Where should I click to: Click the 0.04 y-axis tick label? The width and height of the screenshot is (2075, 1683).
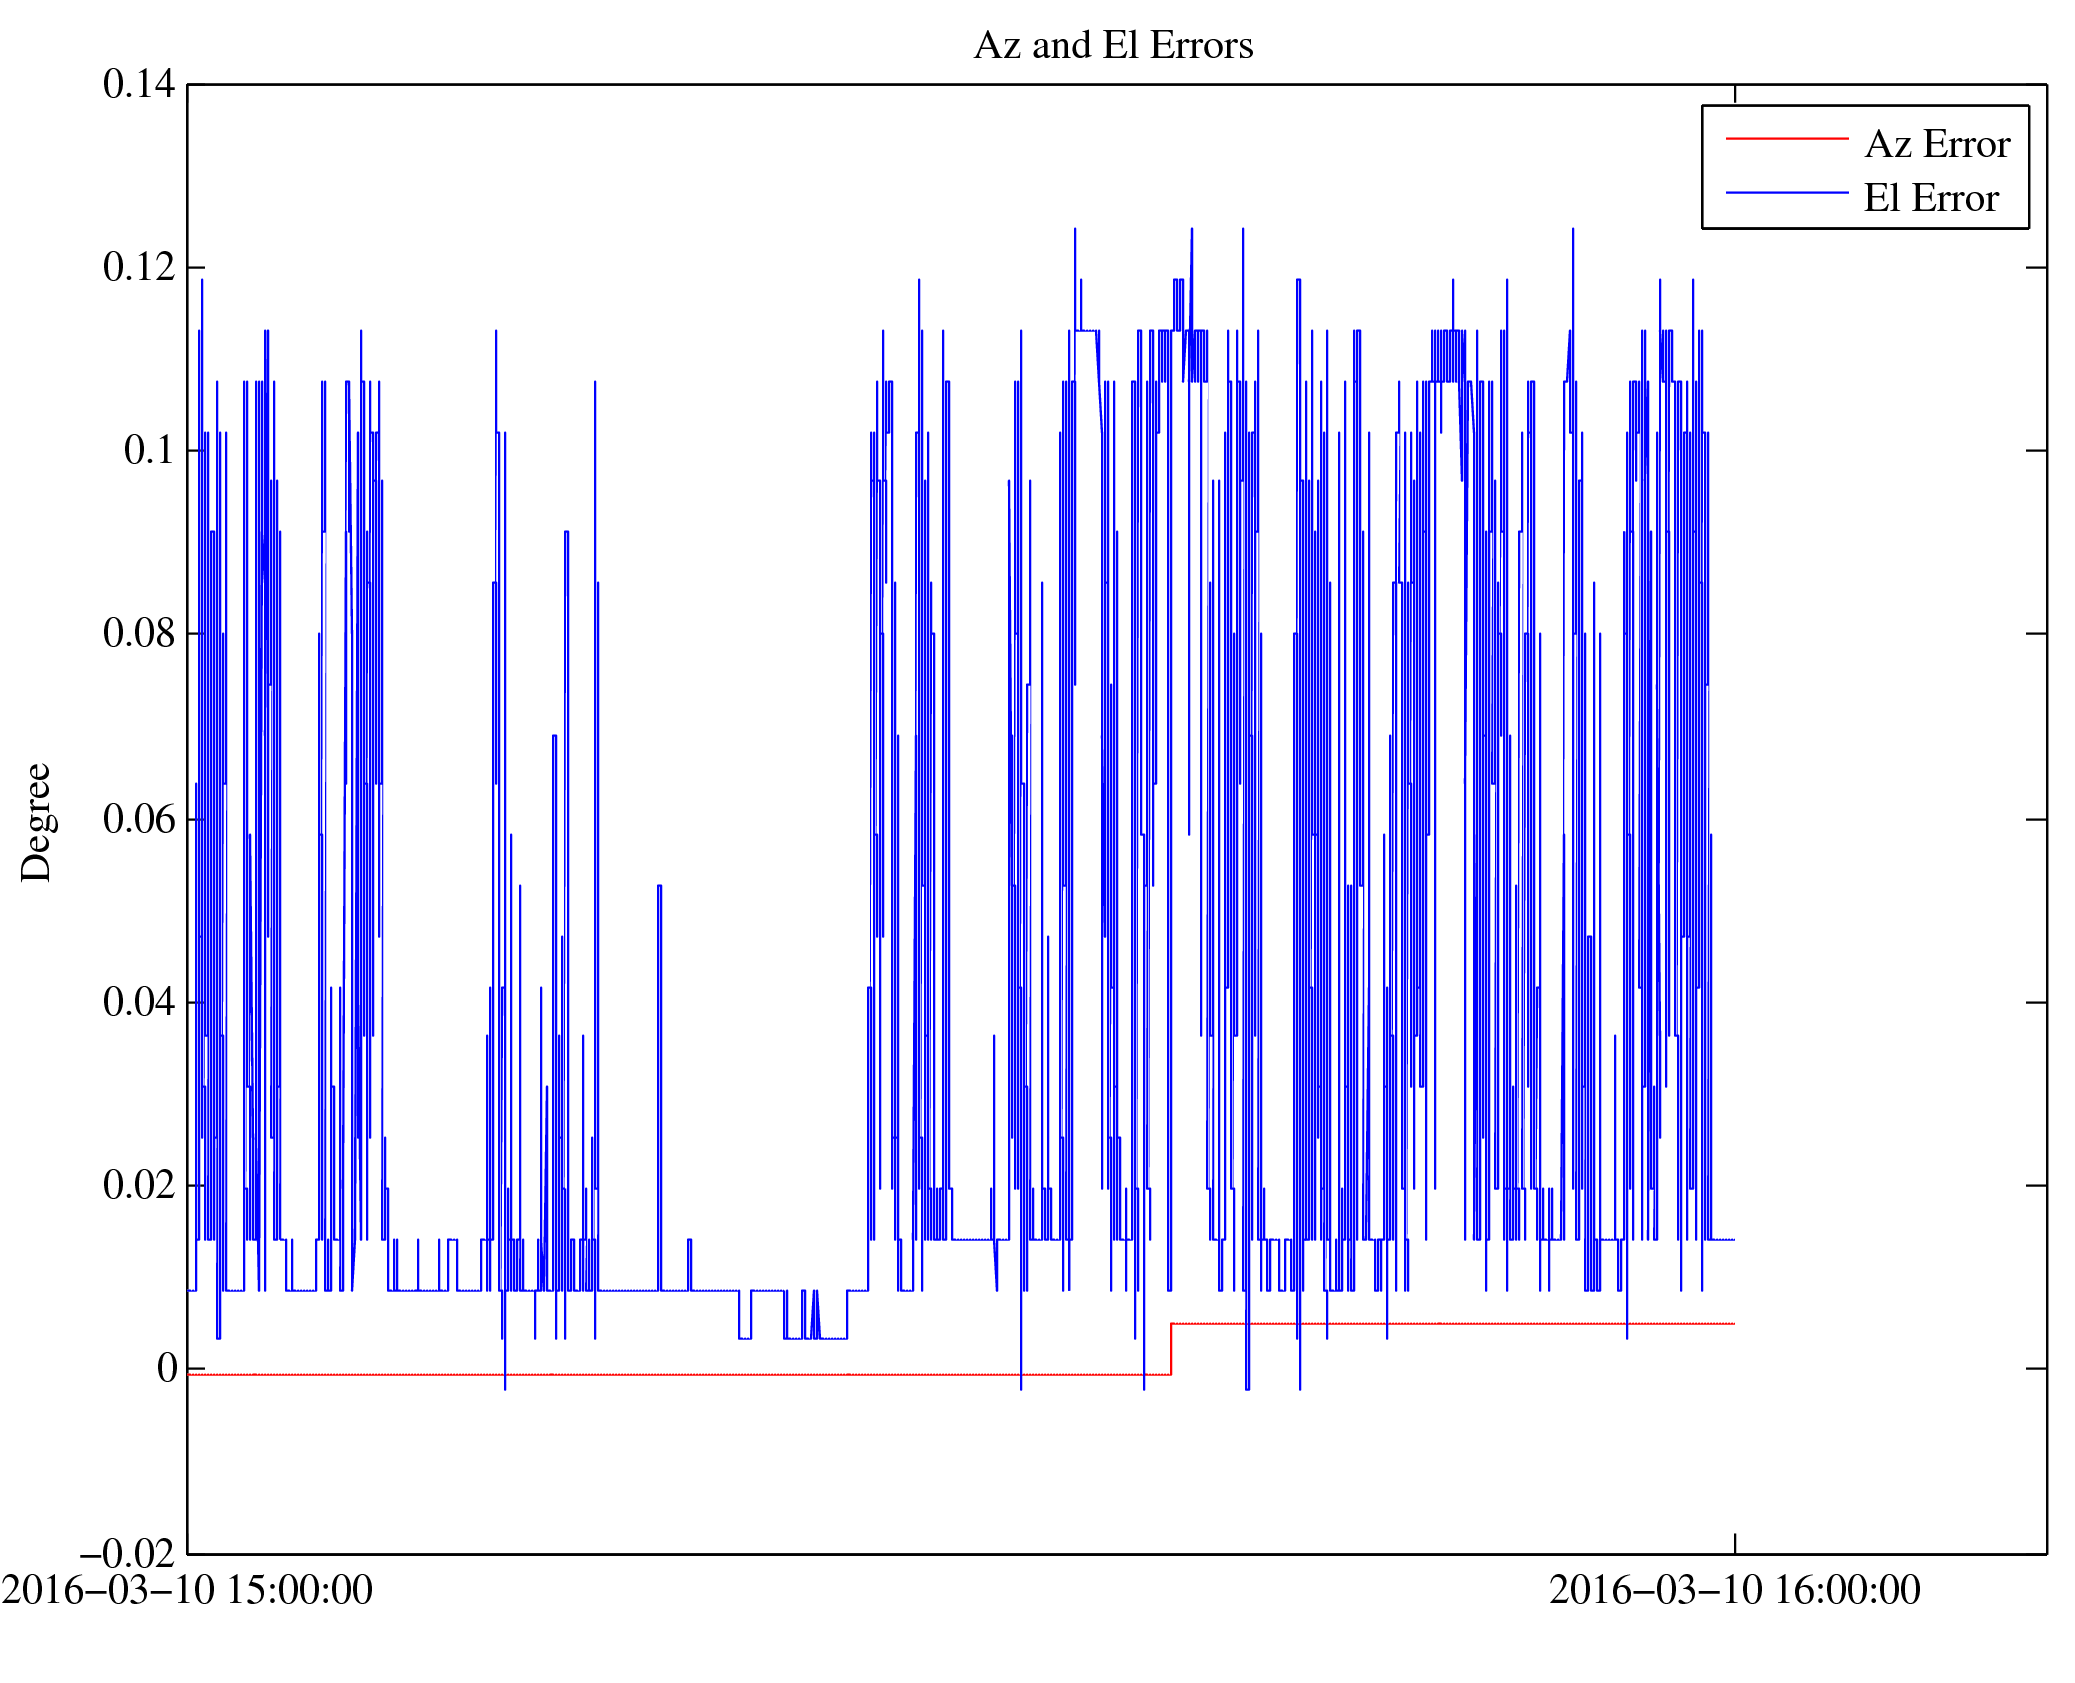(139, 1001)
